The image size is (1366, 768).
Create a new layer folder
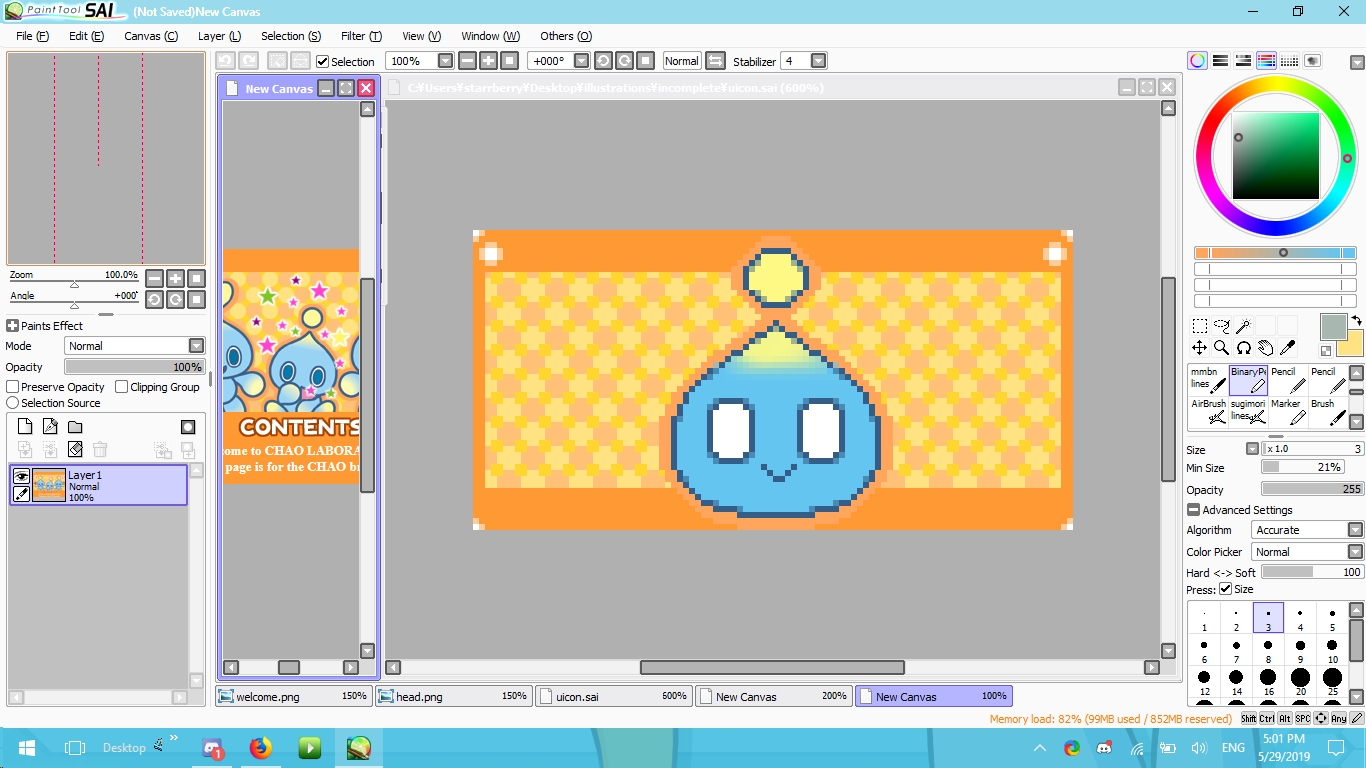point(75,427)
